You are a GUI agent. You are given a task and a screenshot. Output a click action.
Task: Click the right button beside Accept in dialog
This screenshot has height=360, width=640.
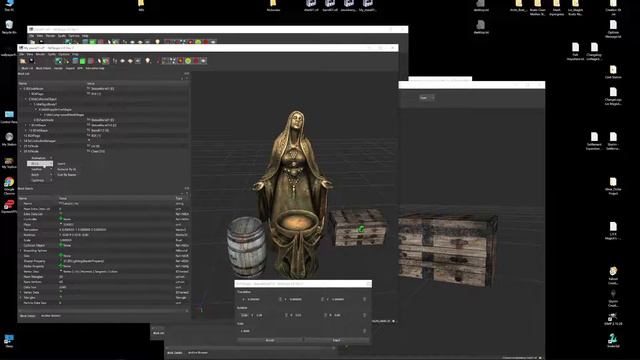point(336,340)
